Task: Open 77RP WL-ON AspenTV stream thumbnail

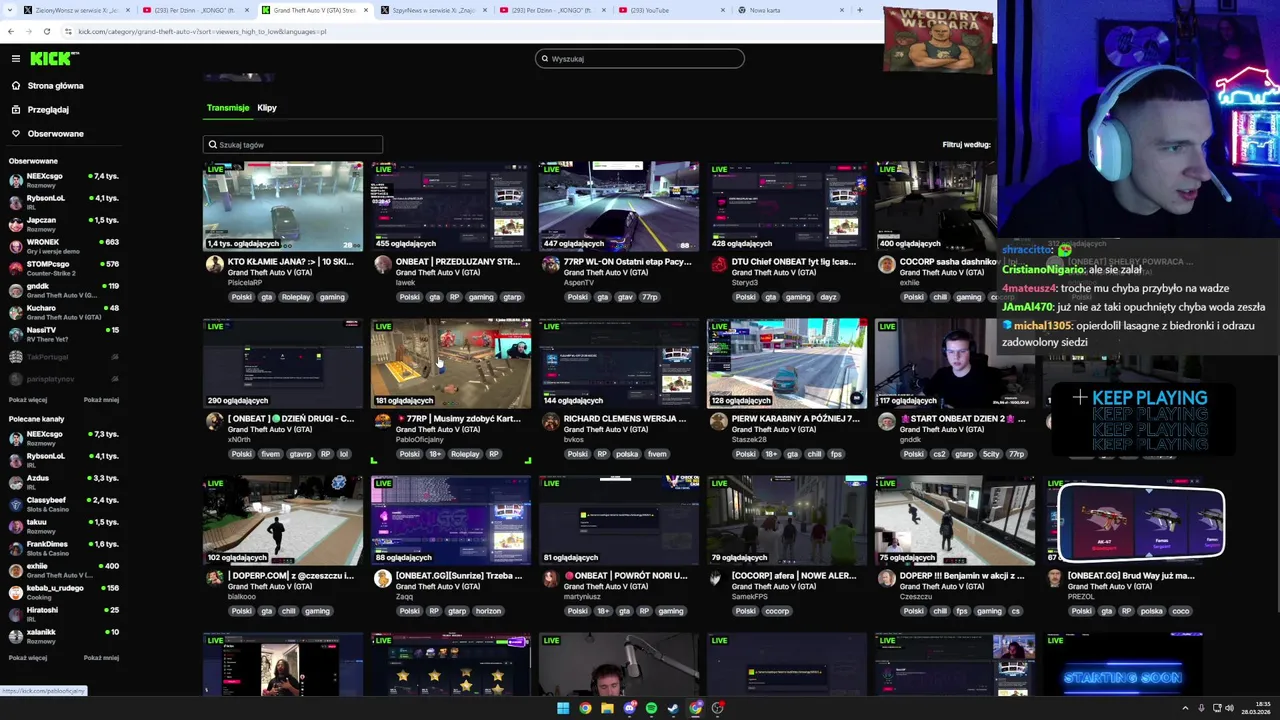Action: pyautogui.click(x=619, y=206)
